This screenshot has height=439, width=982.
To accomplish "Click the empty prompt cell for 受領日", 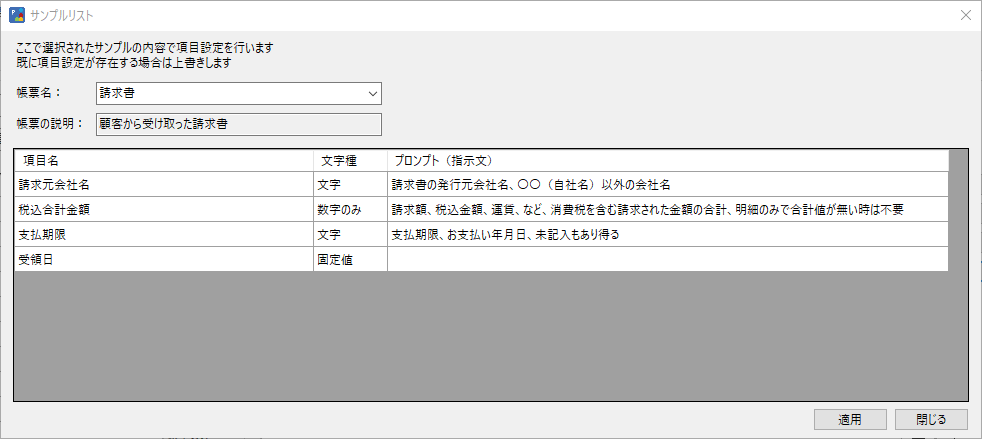I will click(x=667, y=260).
